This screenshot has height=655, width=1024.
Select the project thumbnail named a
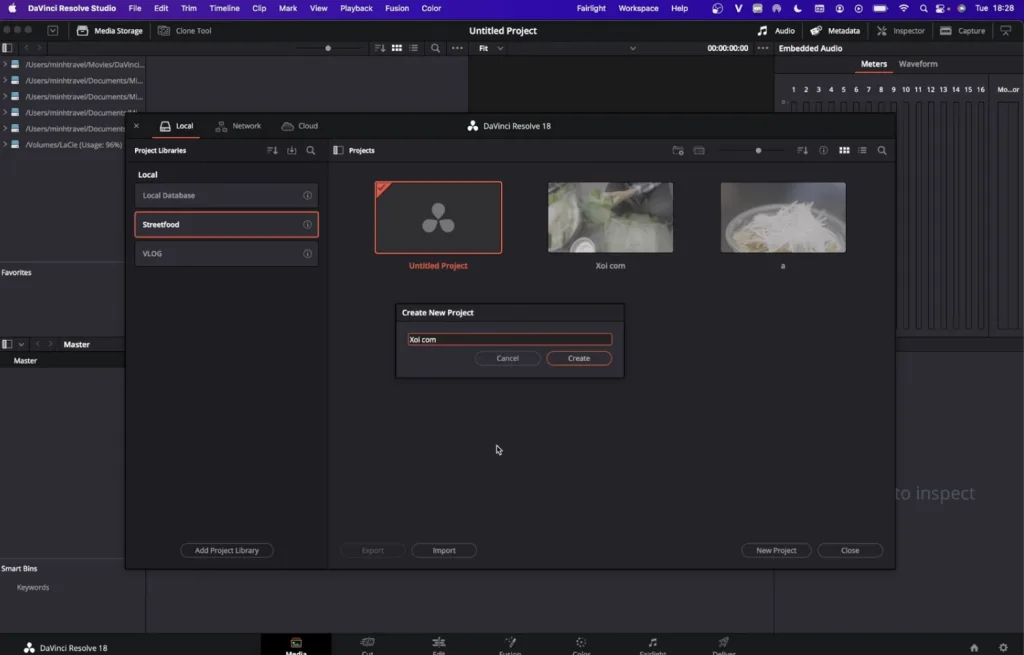click(x=783, y=217)
